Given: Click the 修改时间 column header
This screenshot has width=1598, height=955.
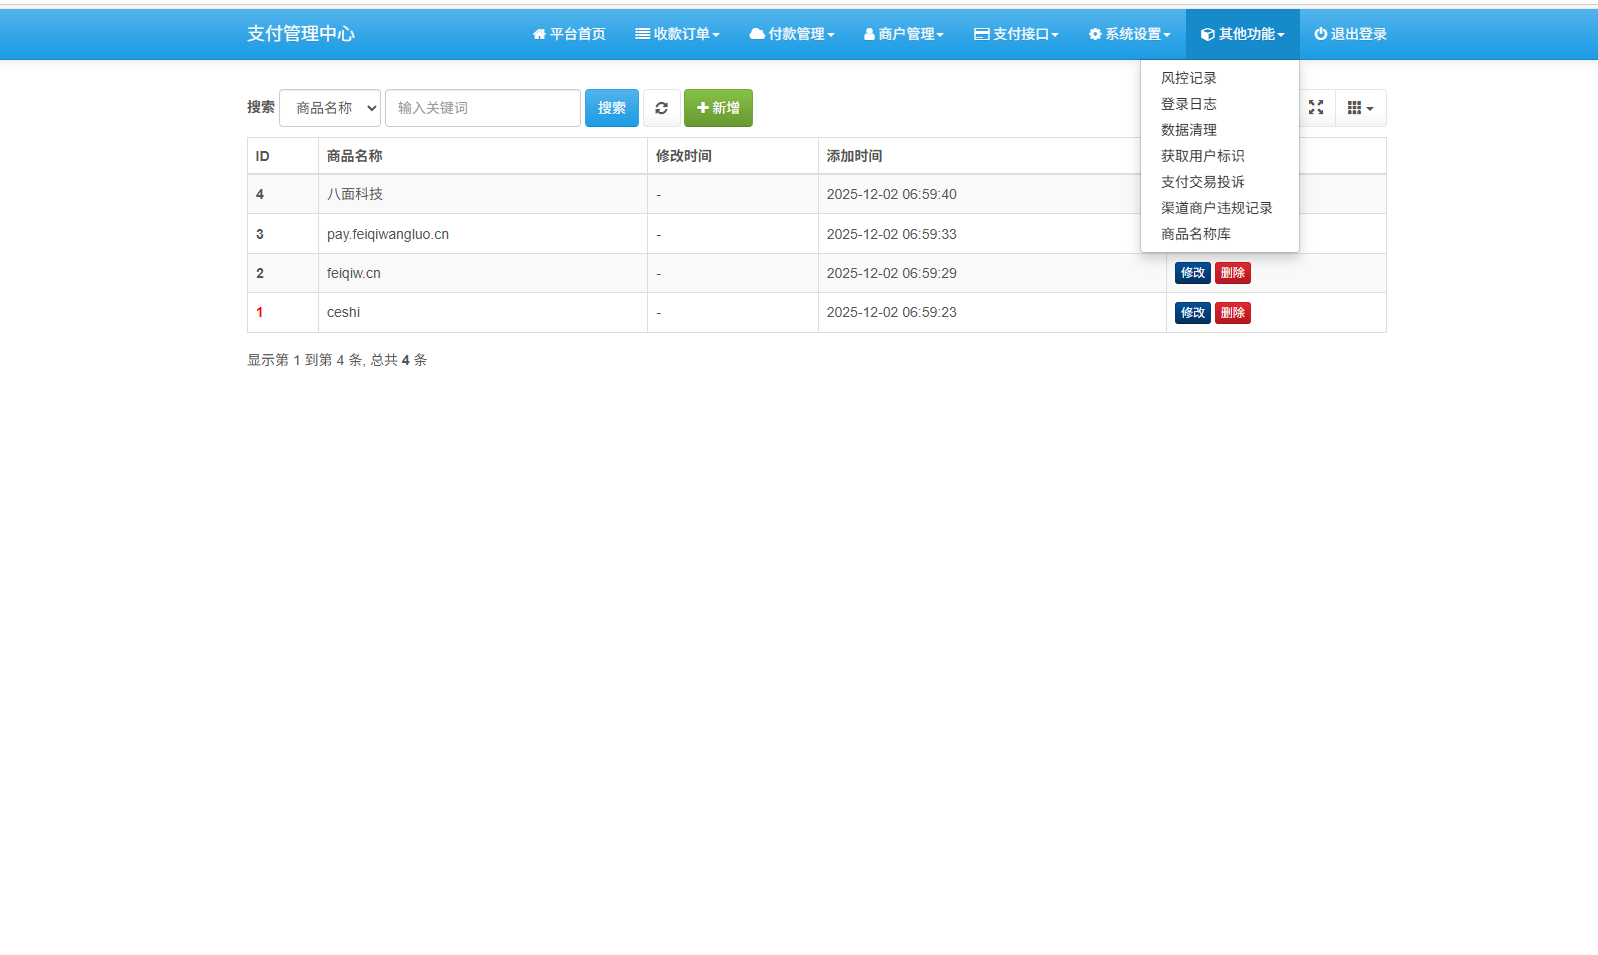Looking at the screenshot, I should tap(733, 156).
